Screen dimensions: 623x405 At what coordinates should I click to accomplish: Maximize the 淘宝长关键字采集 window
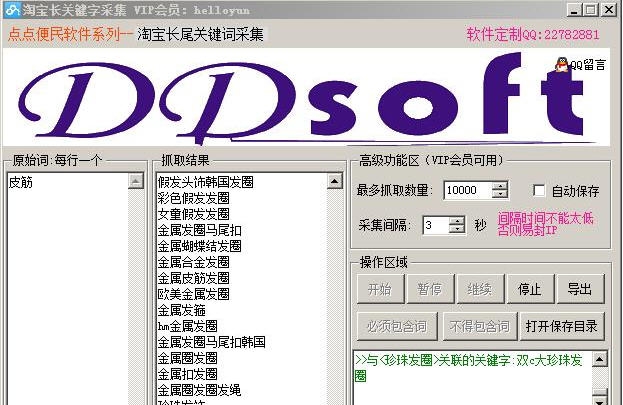(x=590, y=10)
